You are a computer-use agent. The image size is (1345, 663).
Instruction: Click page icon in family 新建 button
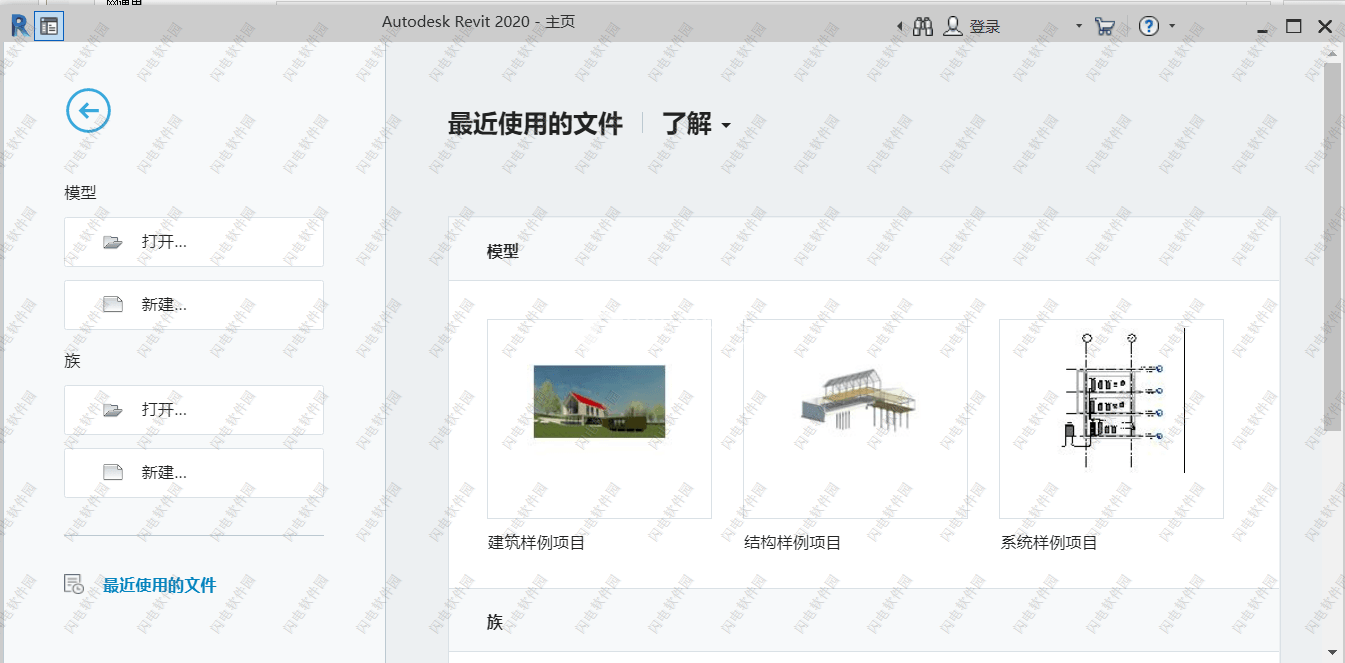(112, 473)
